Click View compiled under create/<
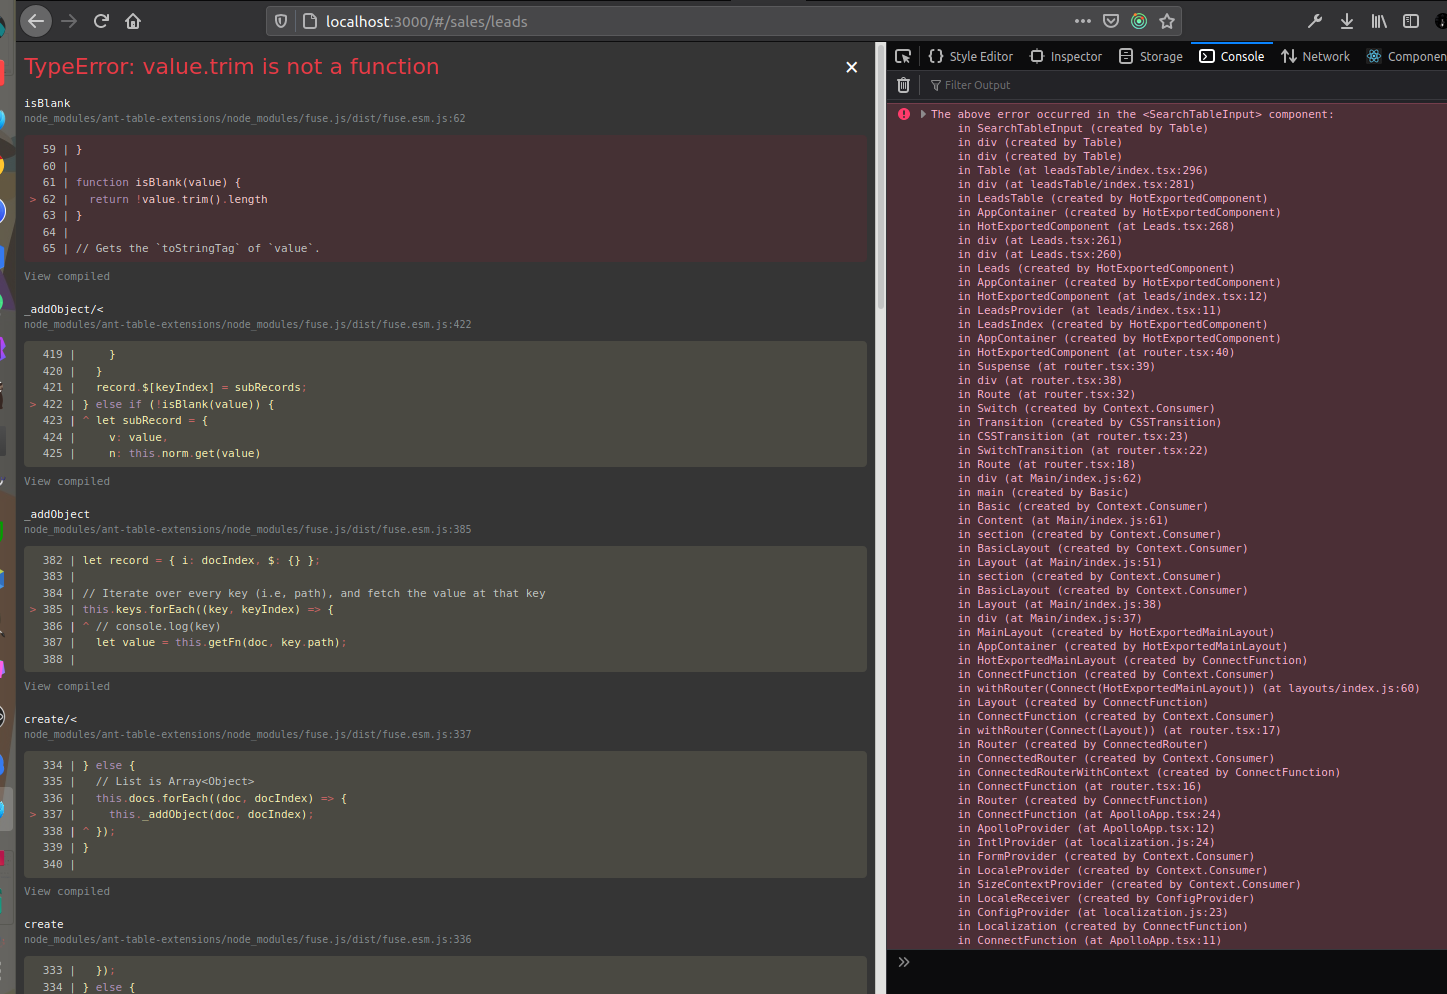Viewport: 1447px width, 994px height. coord(67,891)
